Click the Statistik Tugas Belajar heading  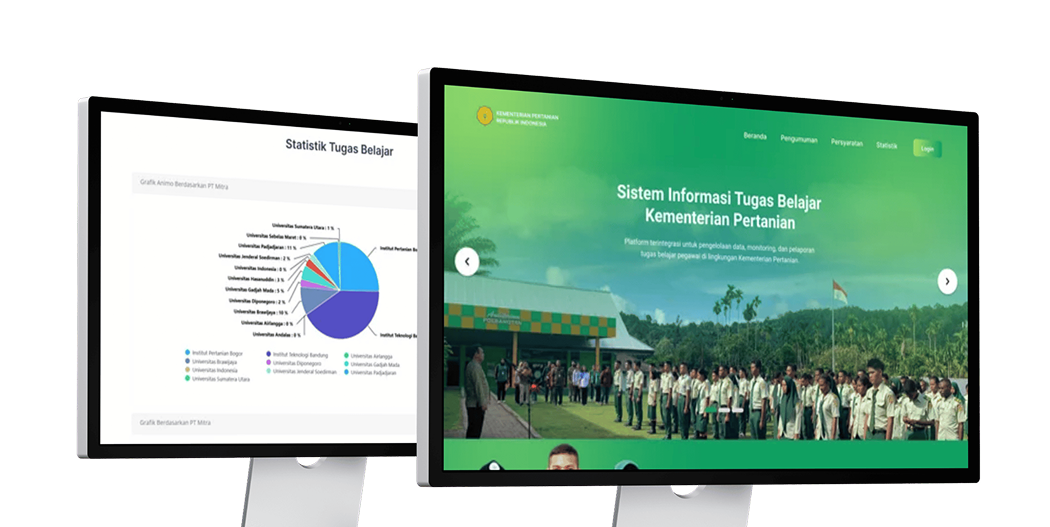tap(340, 147)
